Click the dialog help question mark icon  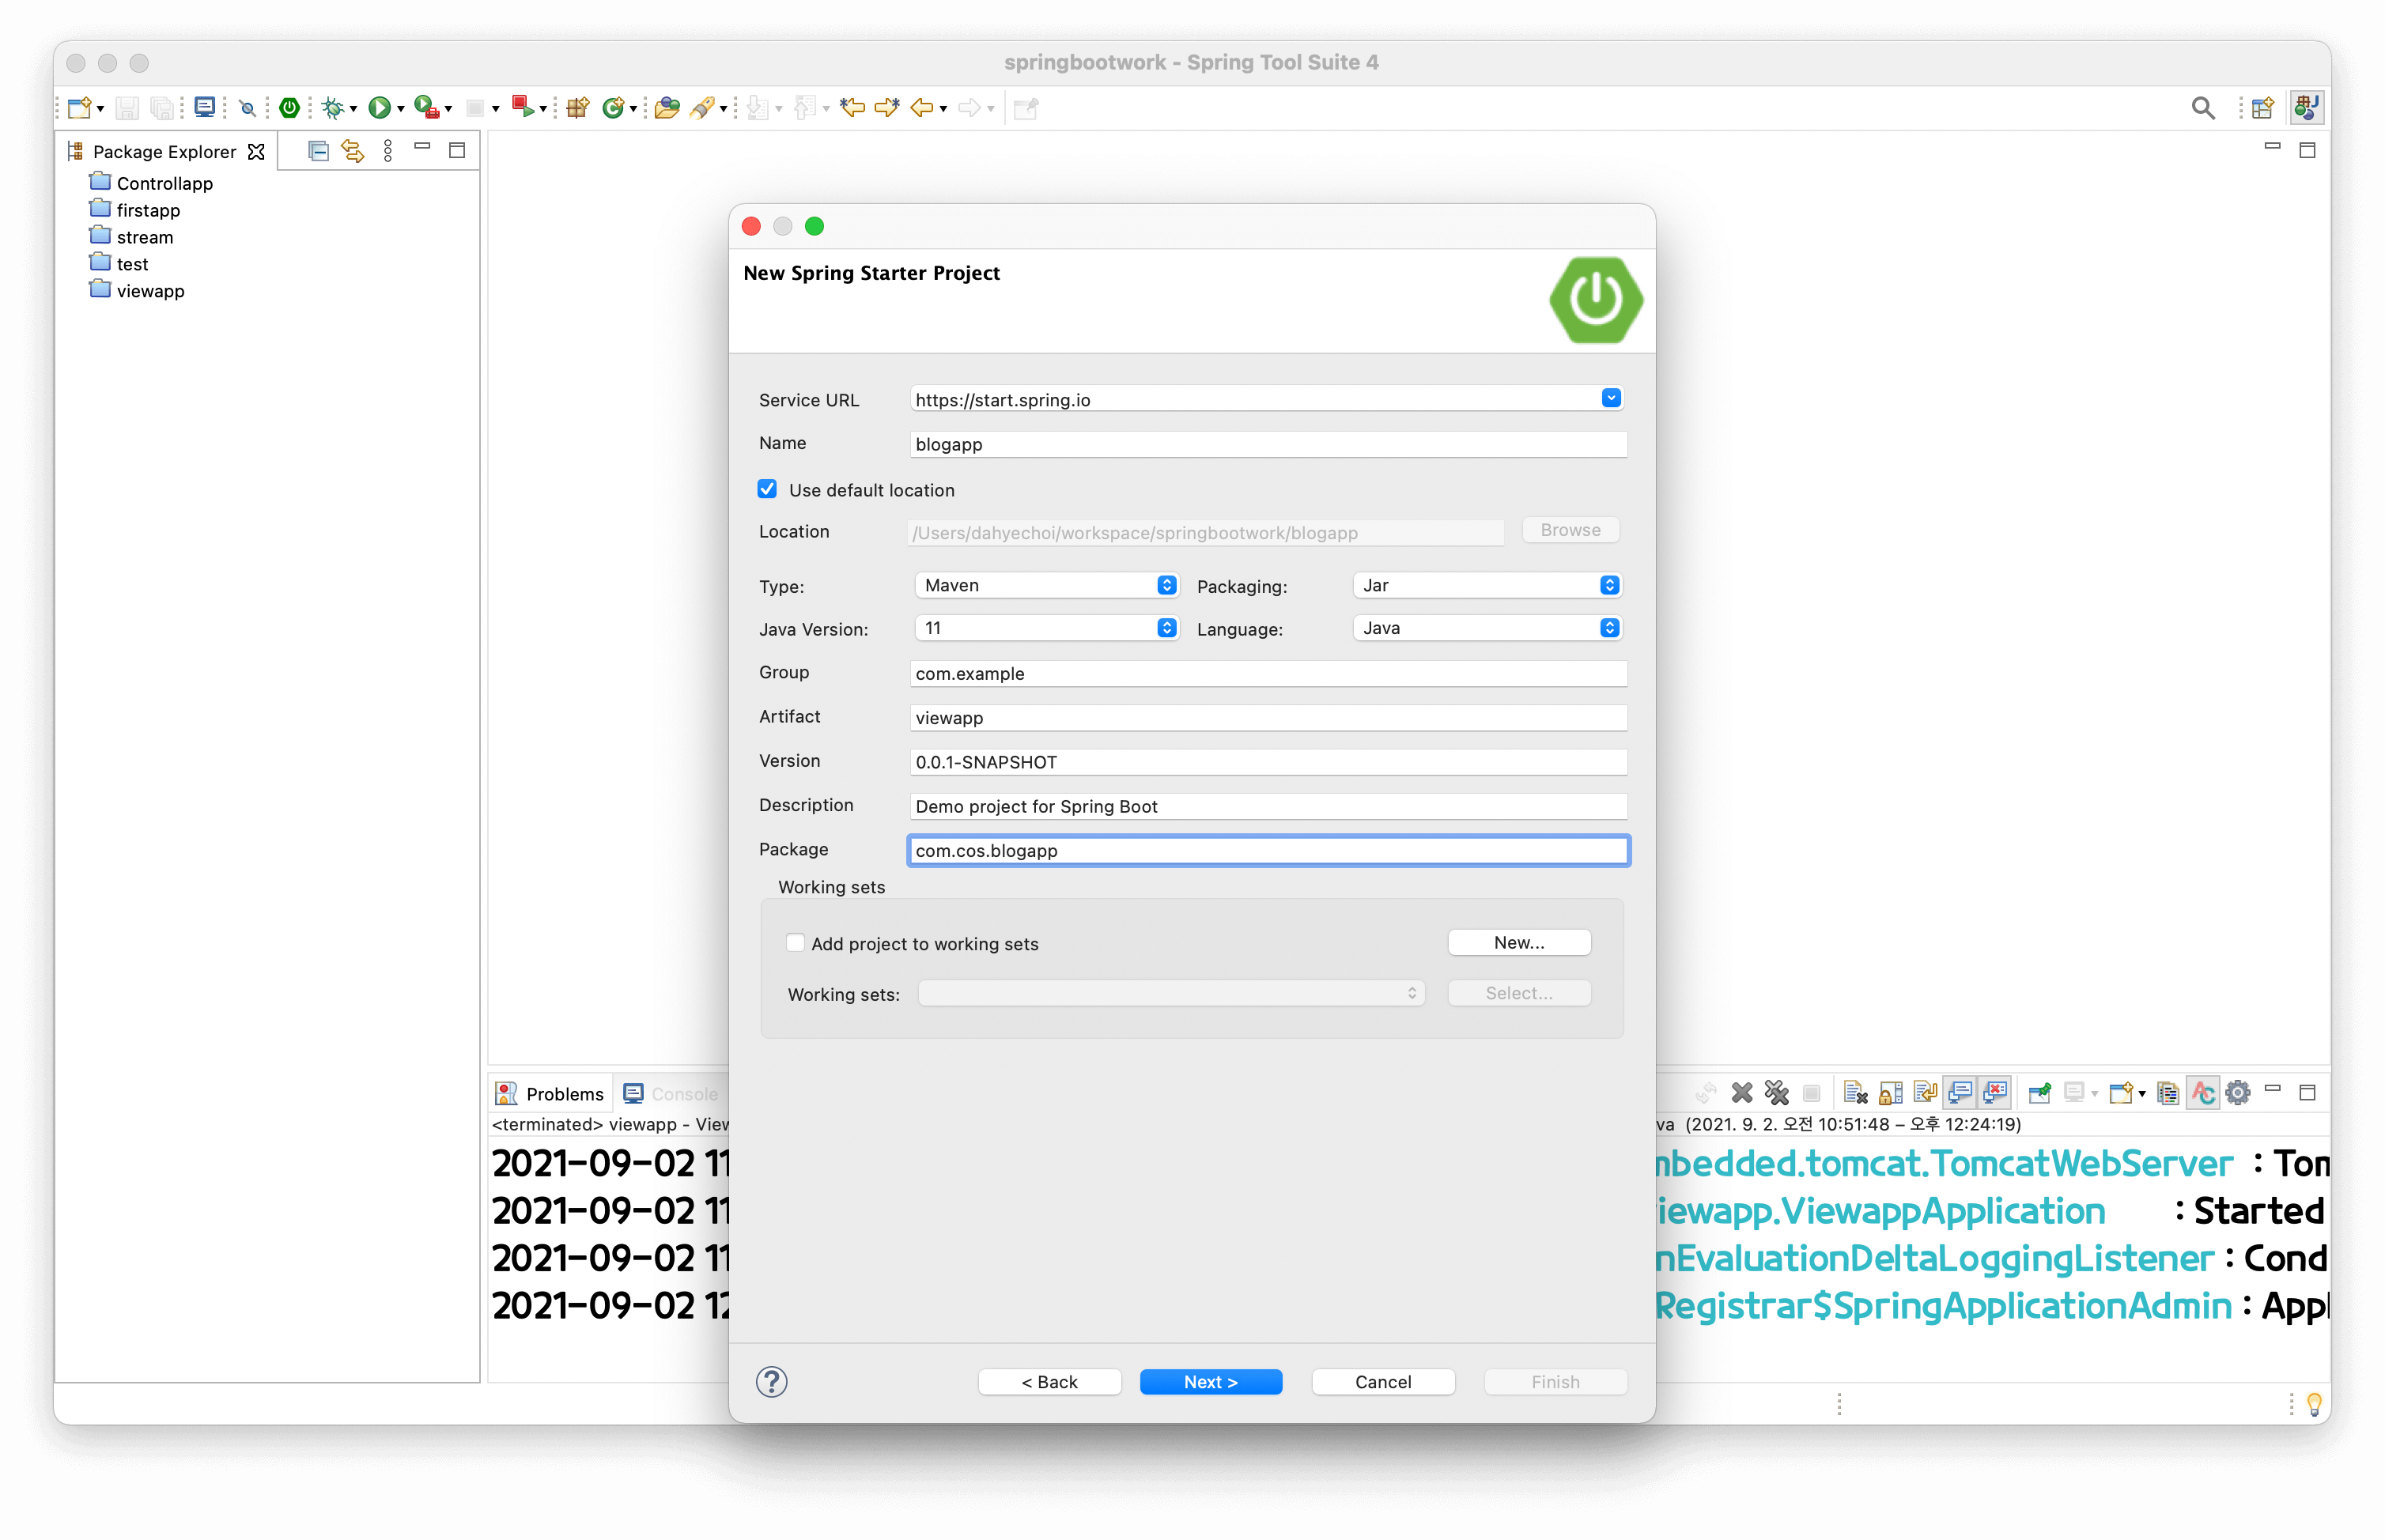coord(772,1382)
